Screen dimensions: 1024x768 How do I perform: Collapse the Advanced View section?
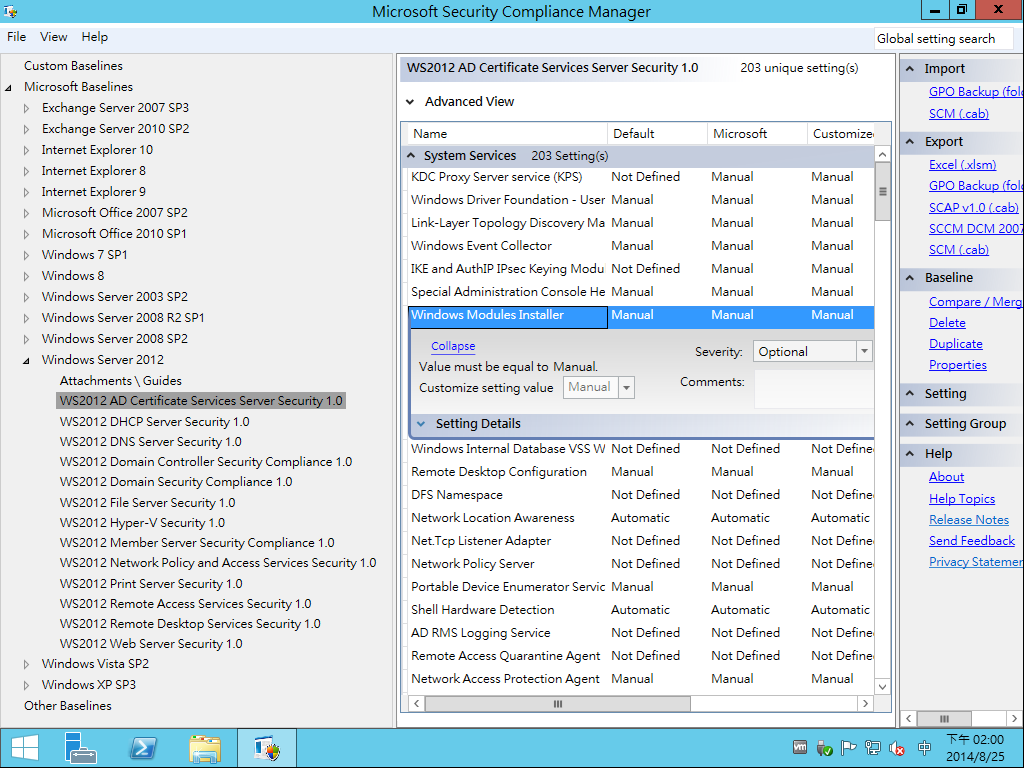(410, 102)
